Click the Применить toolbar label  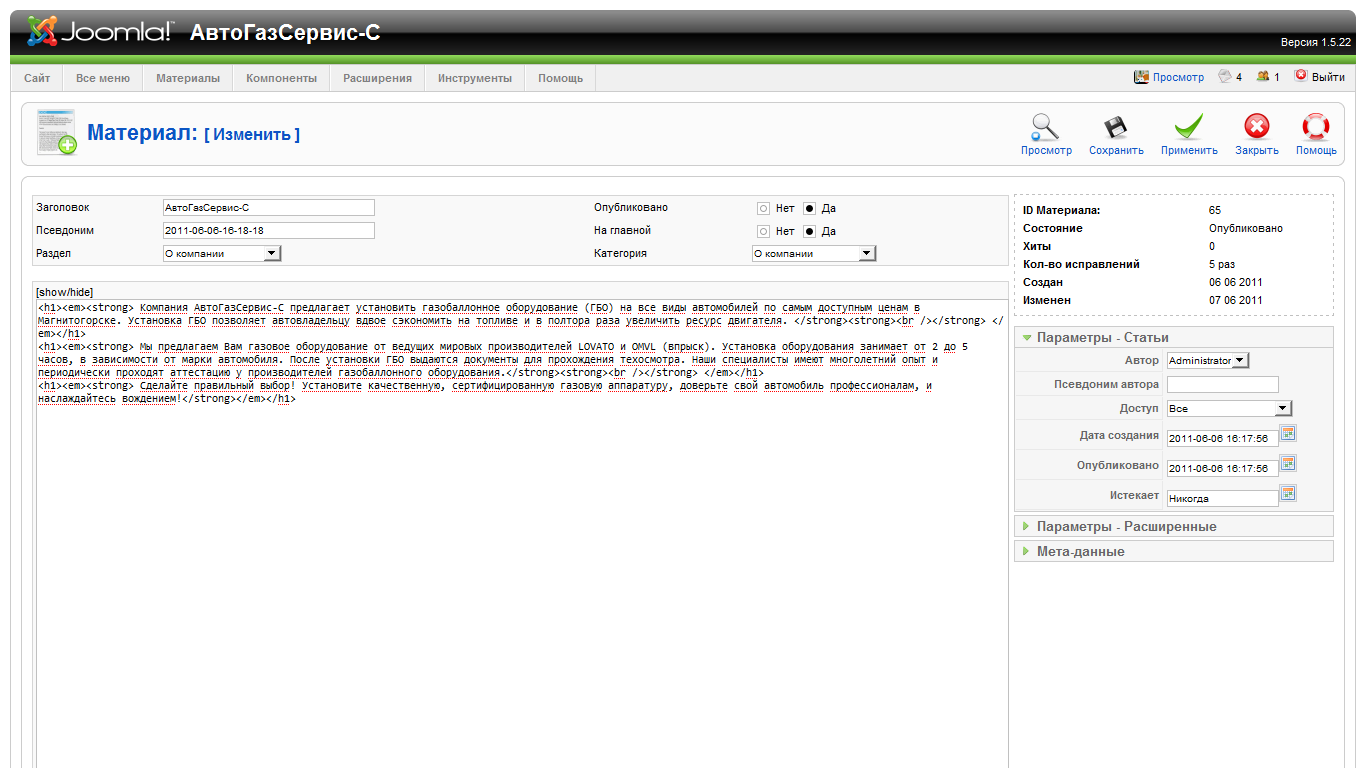pos(1189,150)
